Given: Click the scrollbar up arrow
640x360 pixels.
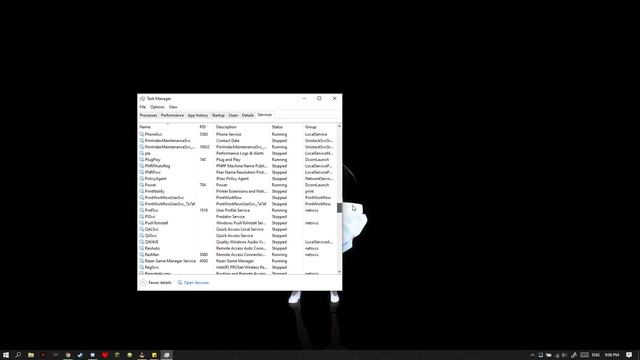Looking at the screenshot, I should pyautogui.click(x=339, y=127).
